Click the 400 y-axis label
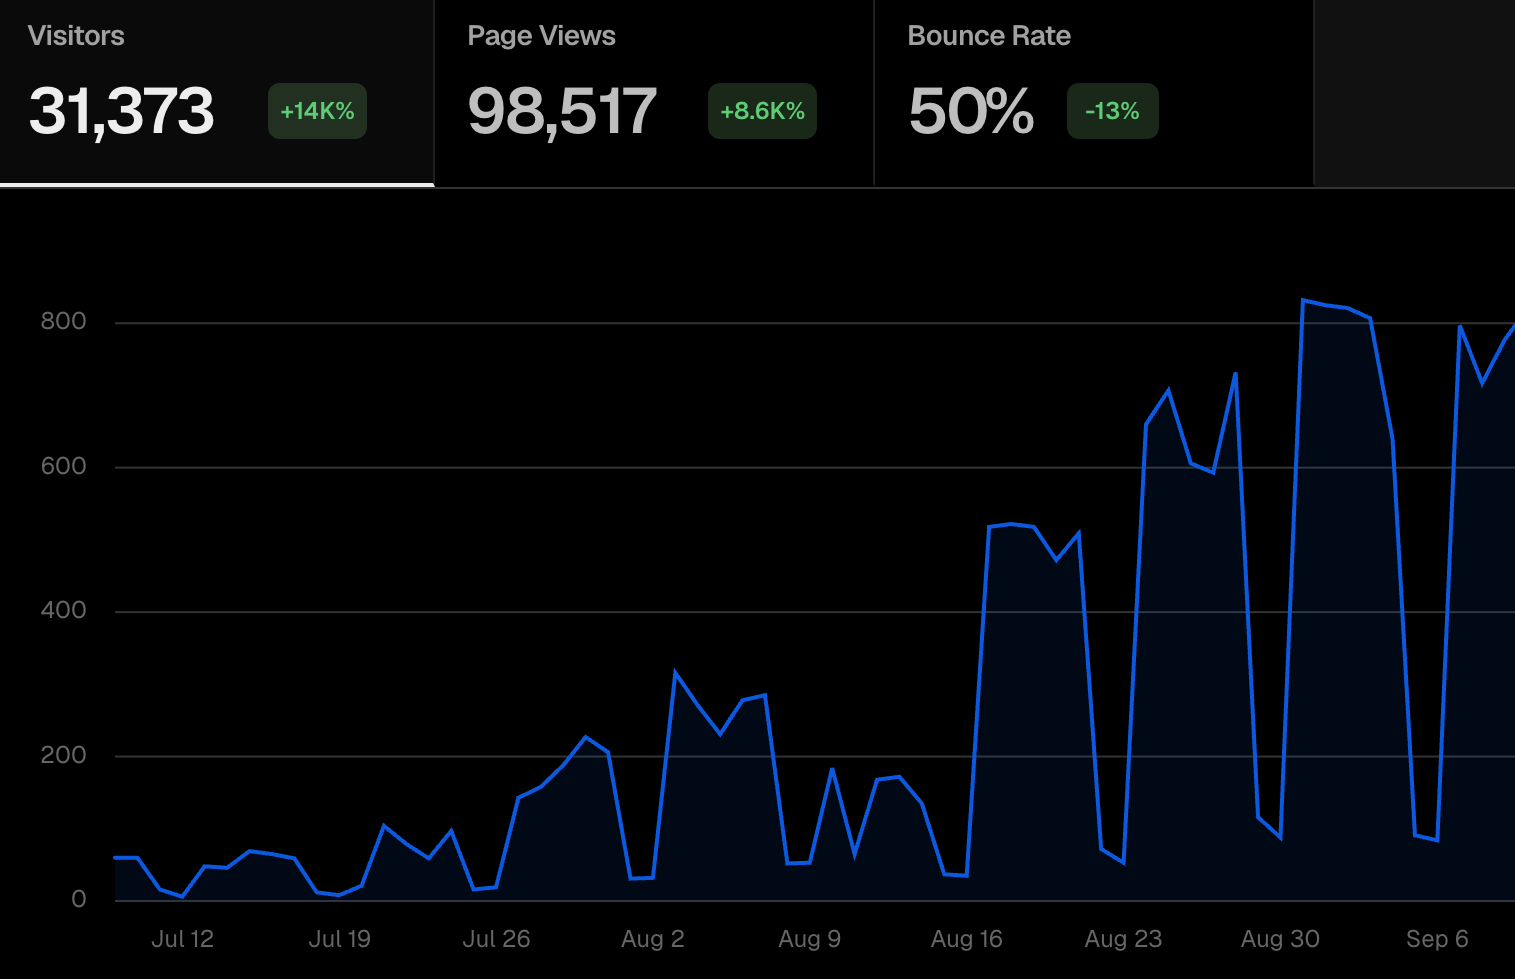 pos(63,610)
